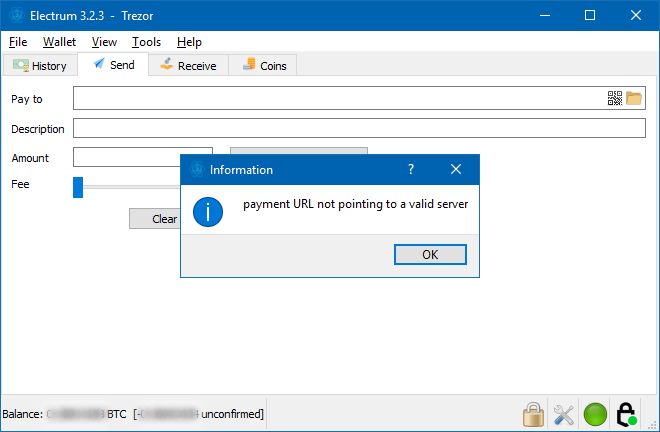Open the Coins tab

point(263,66)
